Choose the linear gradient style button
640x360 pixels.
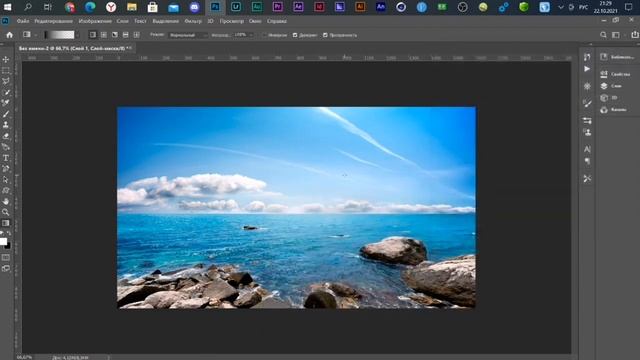click(x=93, y=35)
